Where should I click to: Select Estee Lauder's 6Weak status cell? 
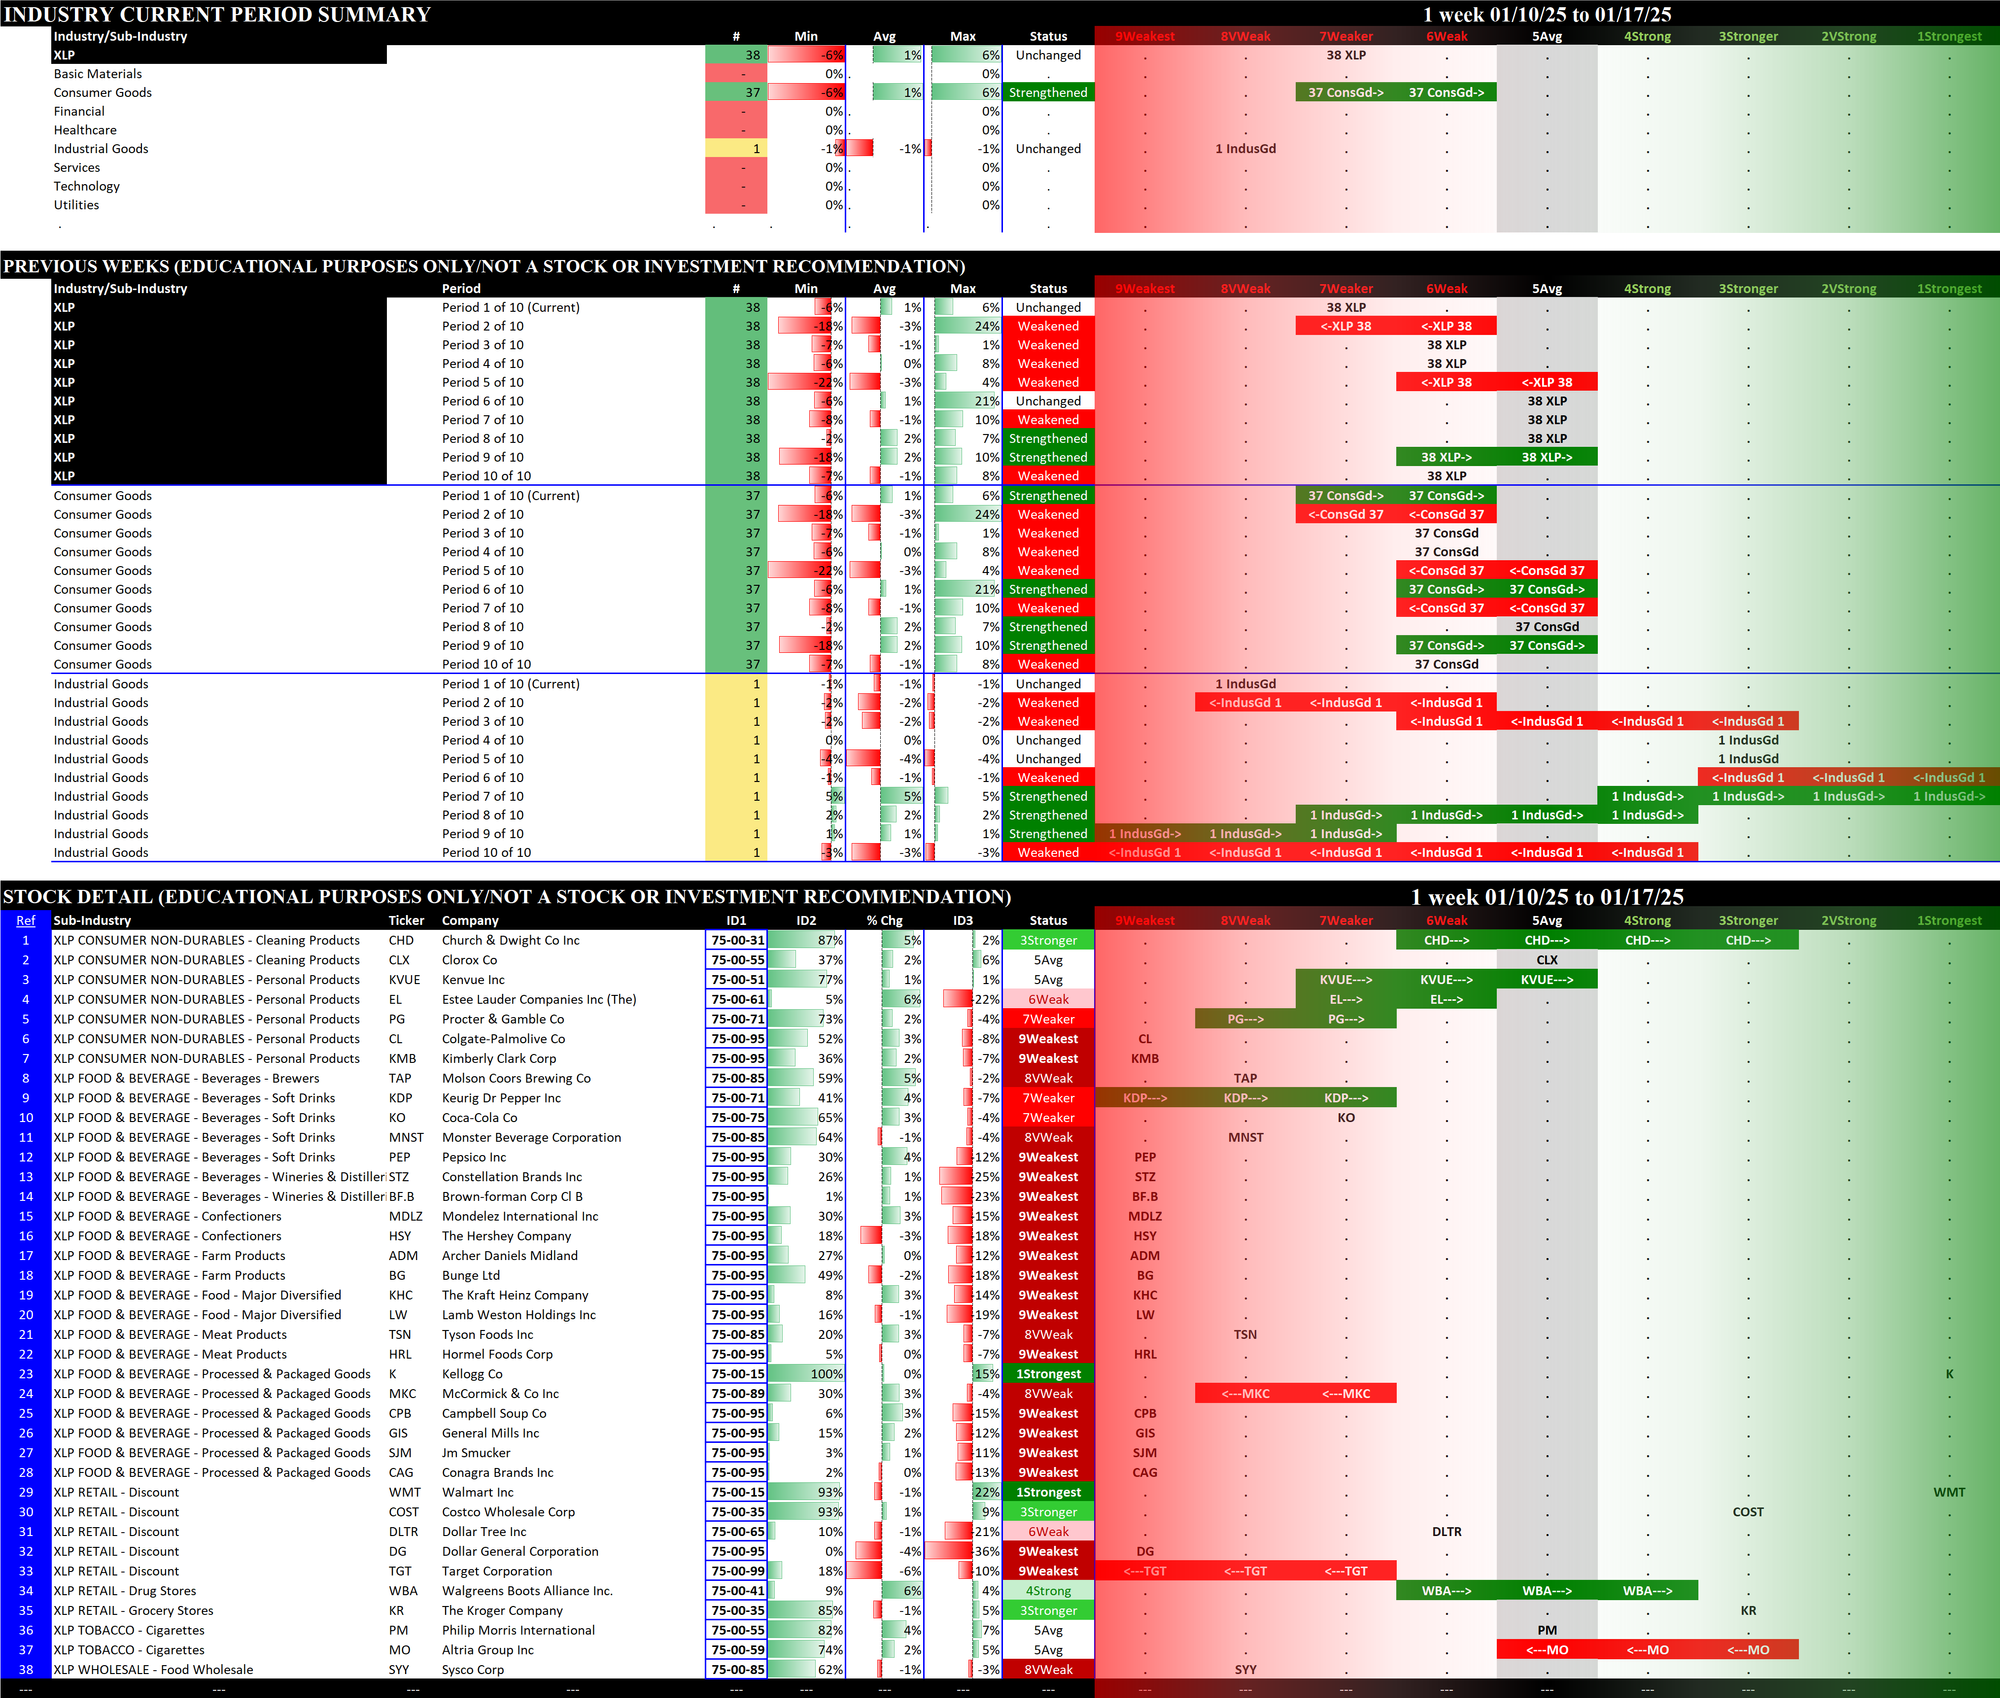[1047, 999]
